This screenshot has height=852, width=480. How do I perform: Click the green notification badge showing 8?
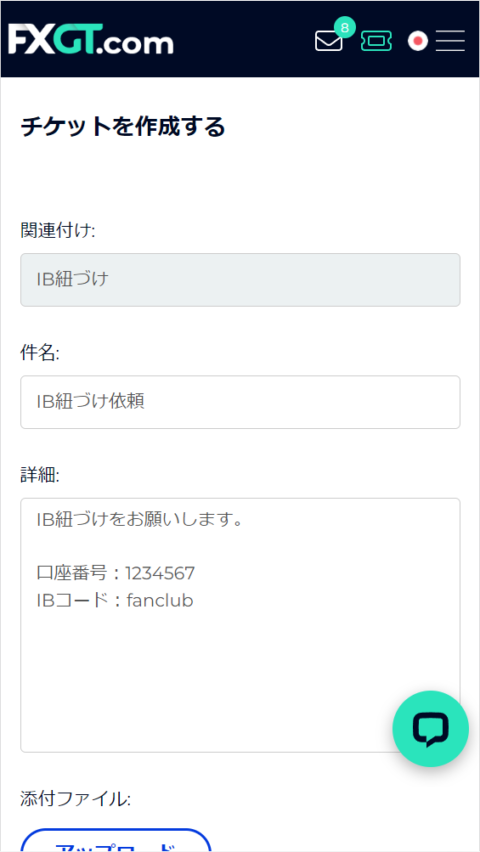(345, 27)
